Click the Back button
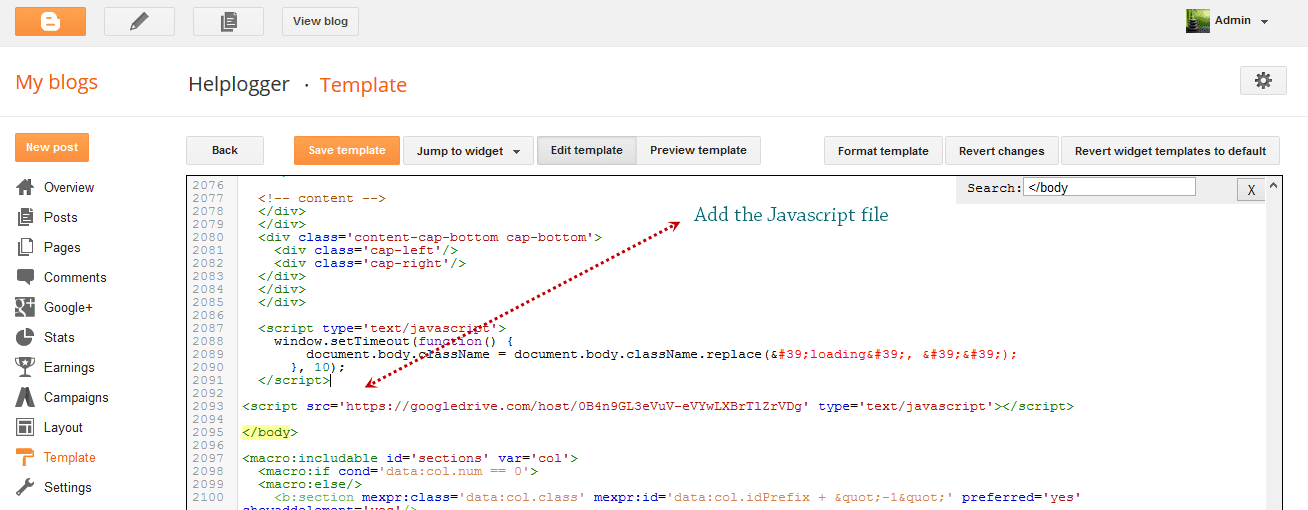The width and height of the screenshot is (1308, 510). click(x=225, y=150)
